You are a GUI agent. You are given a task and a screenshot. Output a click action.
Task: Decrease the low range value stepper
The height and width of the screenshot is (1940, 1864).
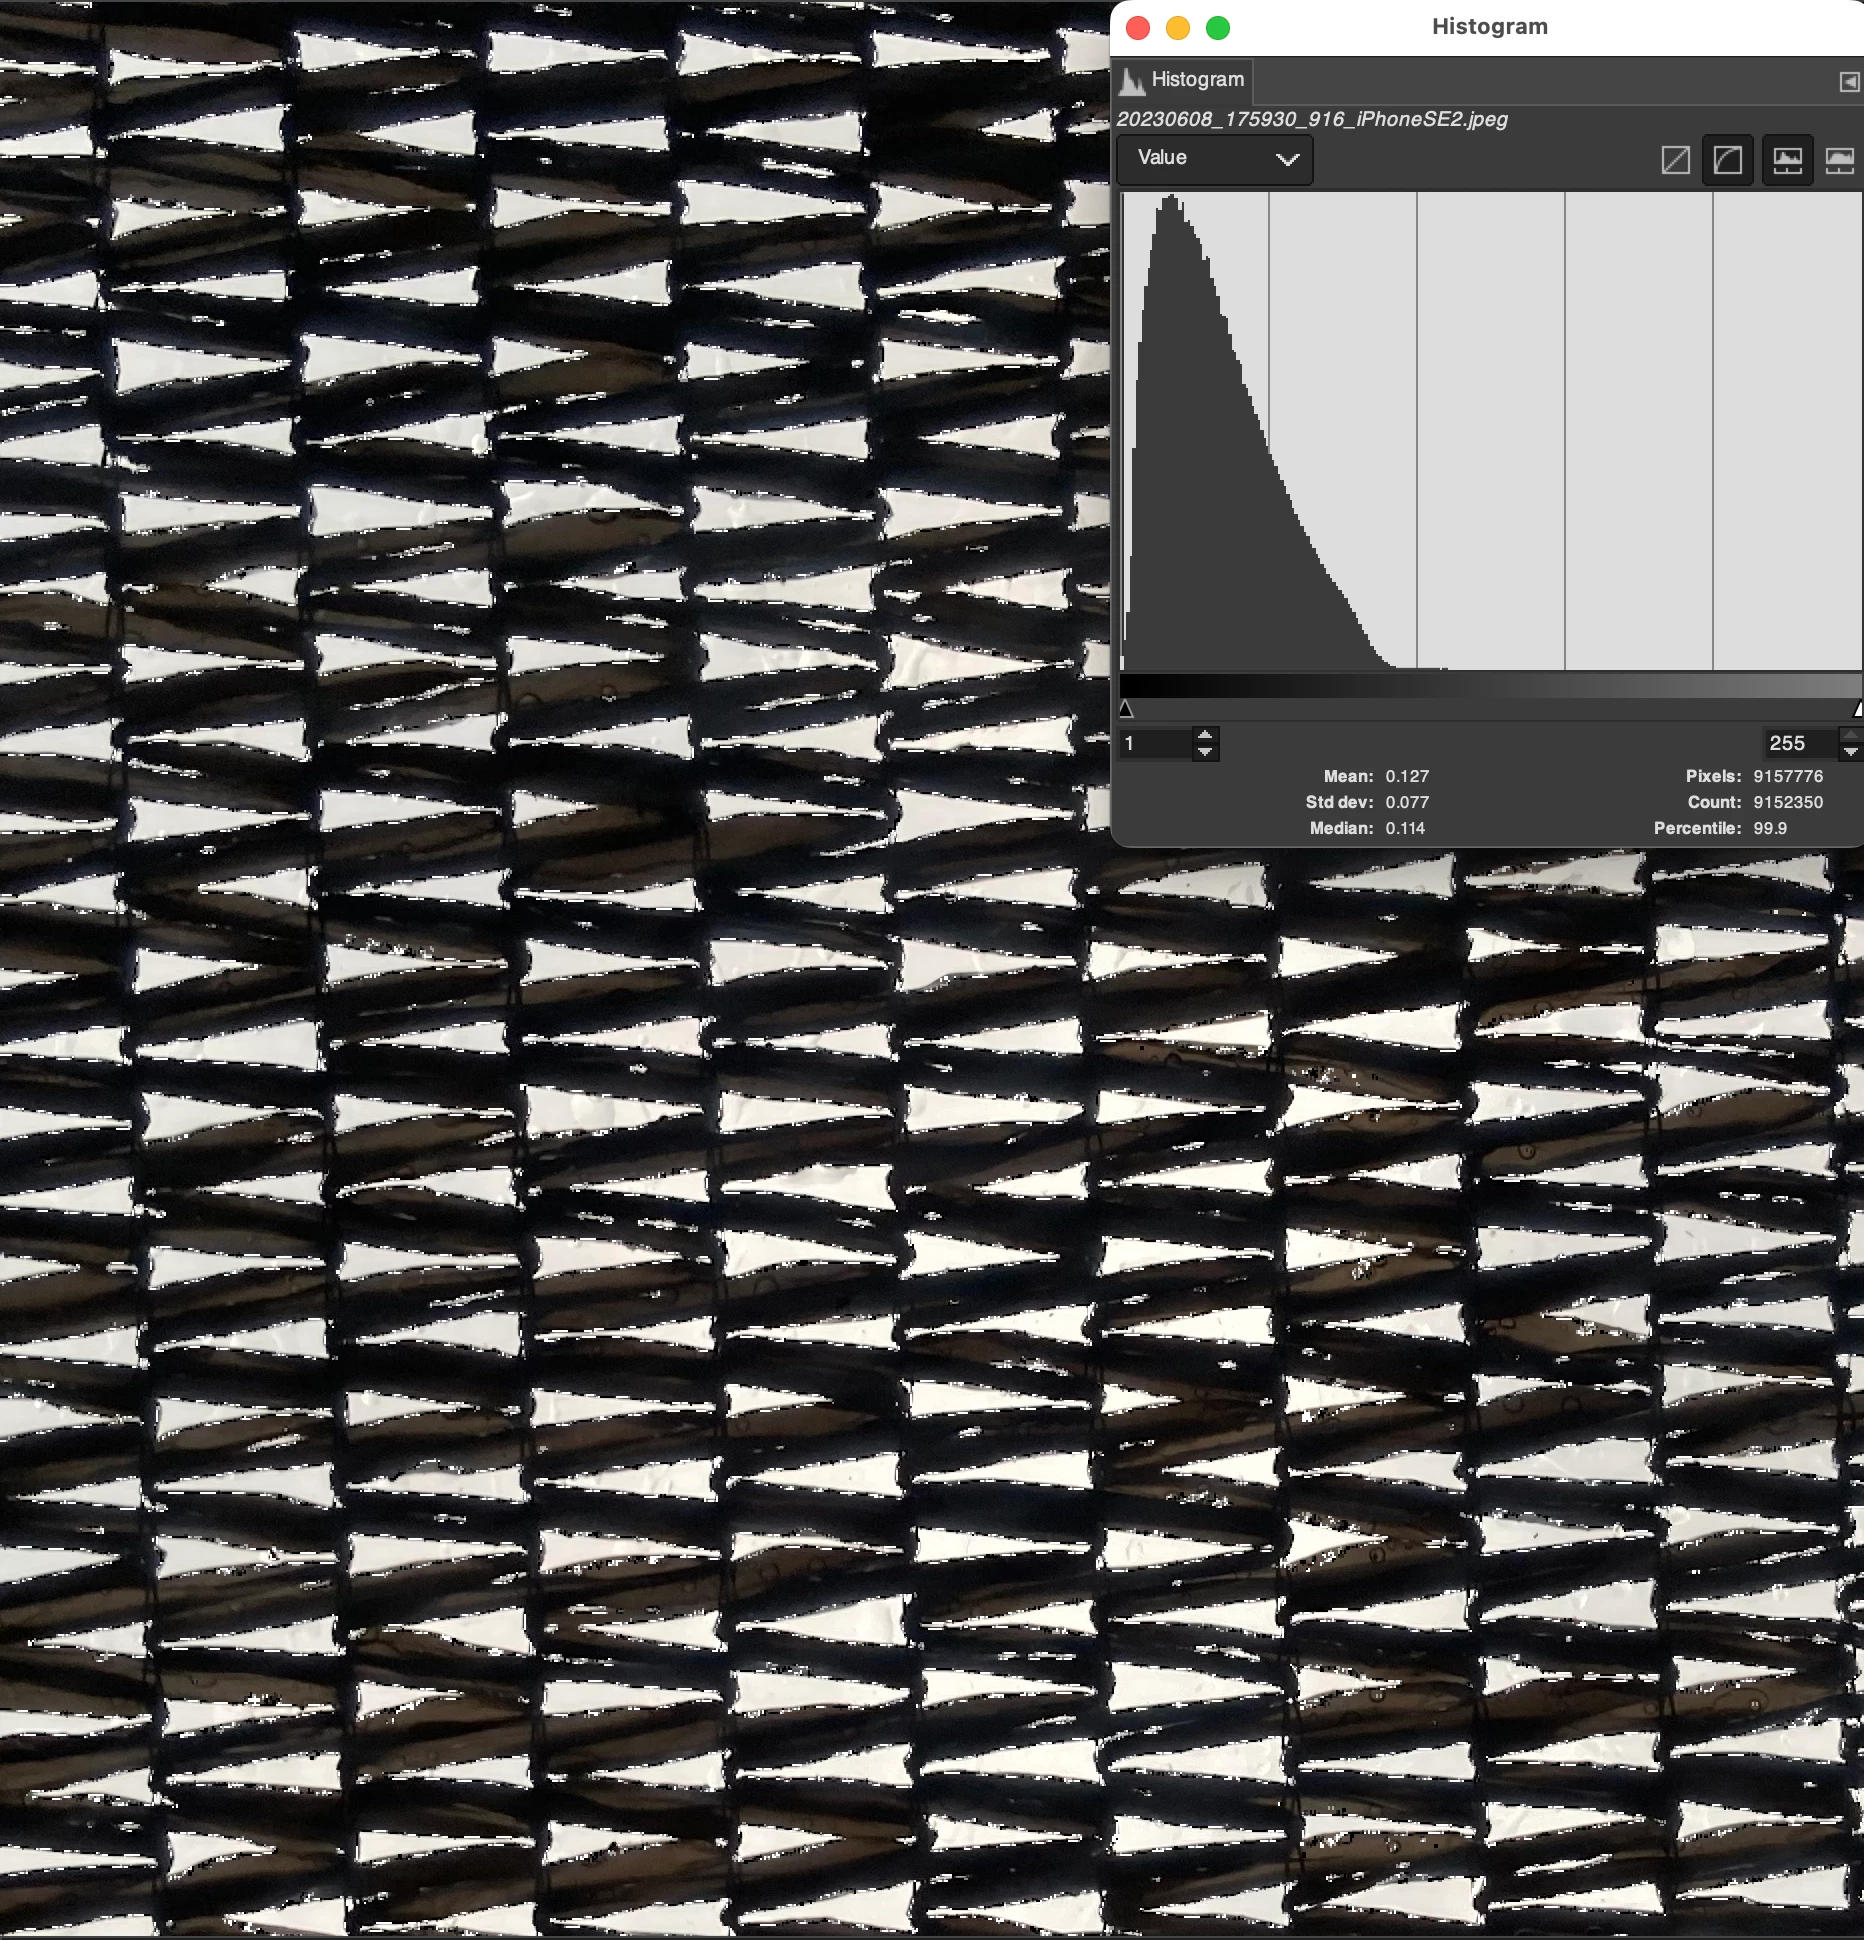tap(1206, 752)
